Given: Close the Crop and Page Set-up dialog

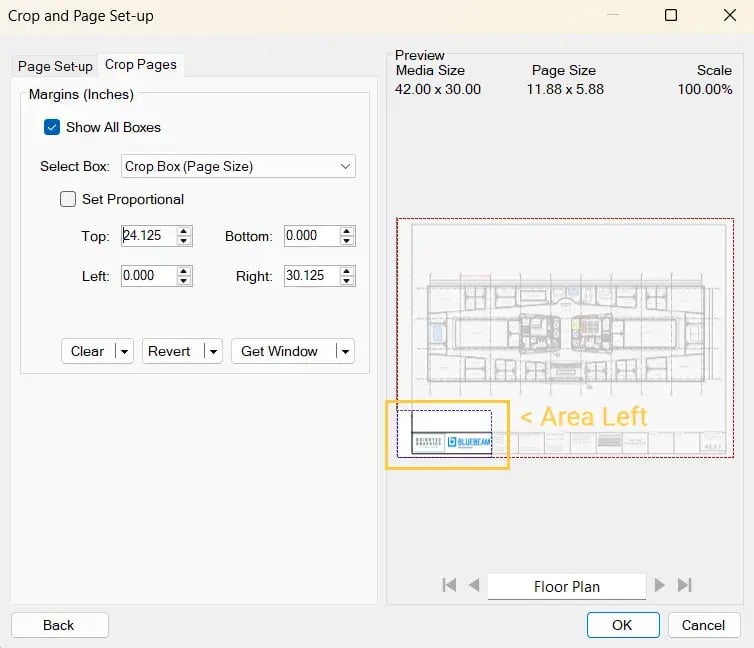Looking at the screenshot, I should pos(730,15).
